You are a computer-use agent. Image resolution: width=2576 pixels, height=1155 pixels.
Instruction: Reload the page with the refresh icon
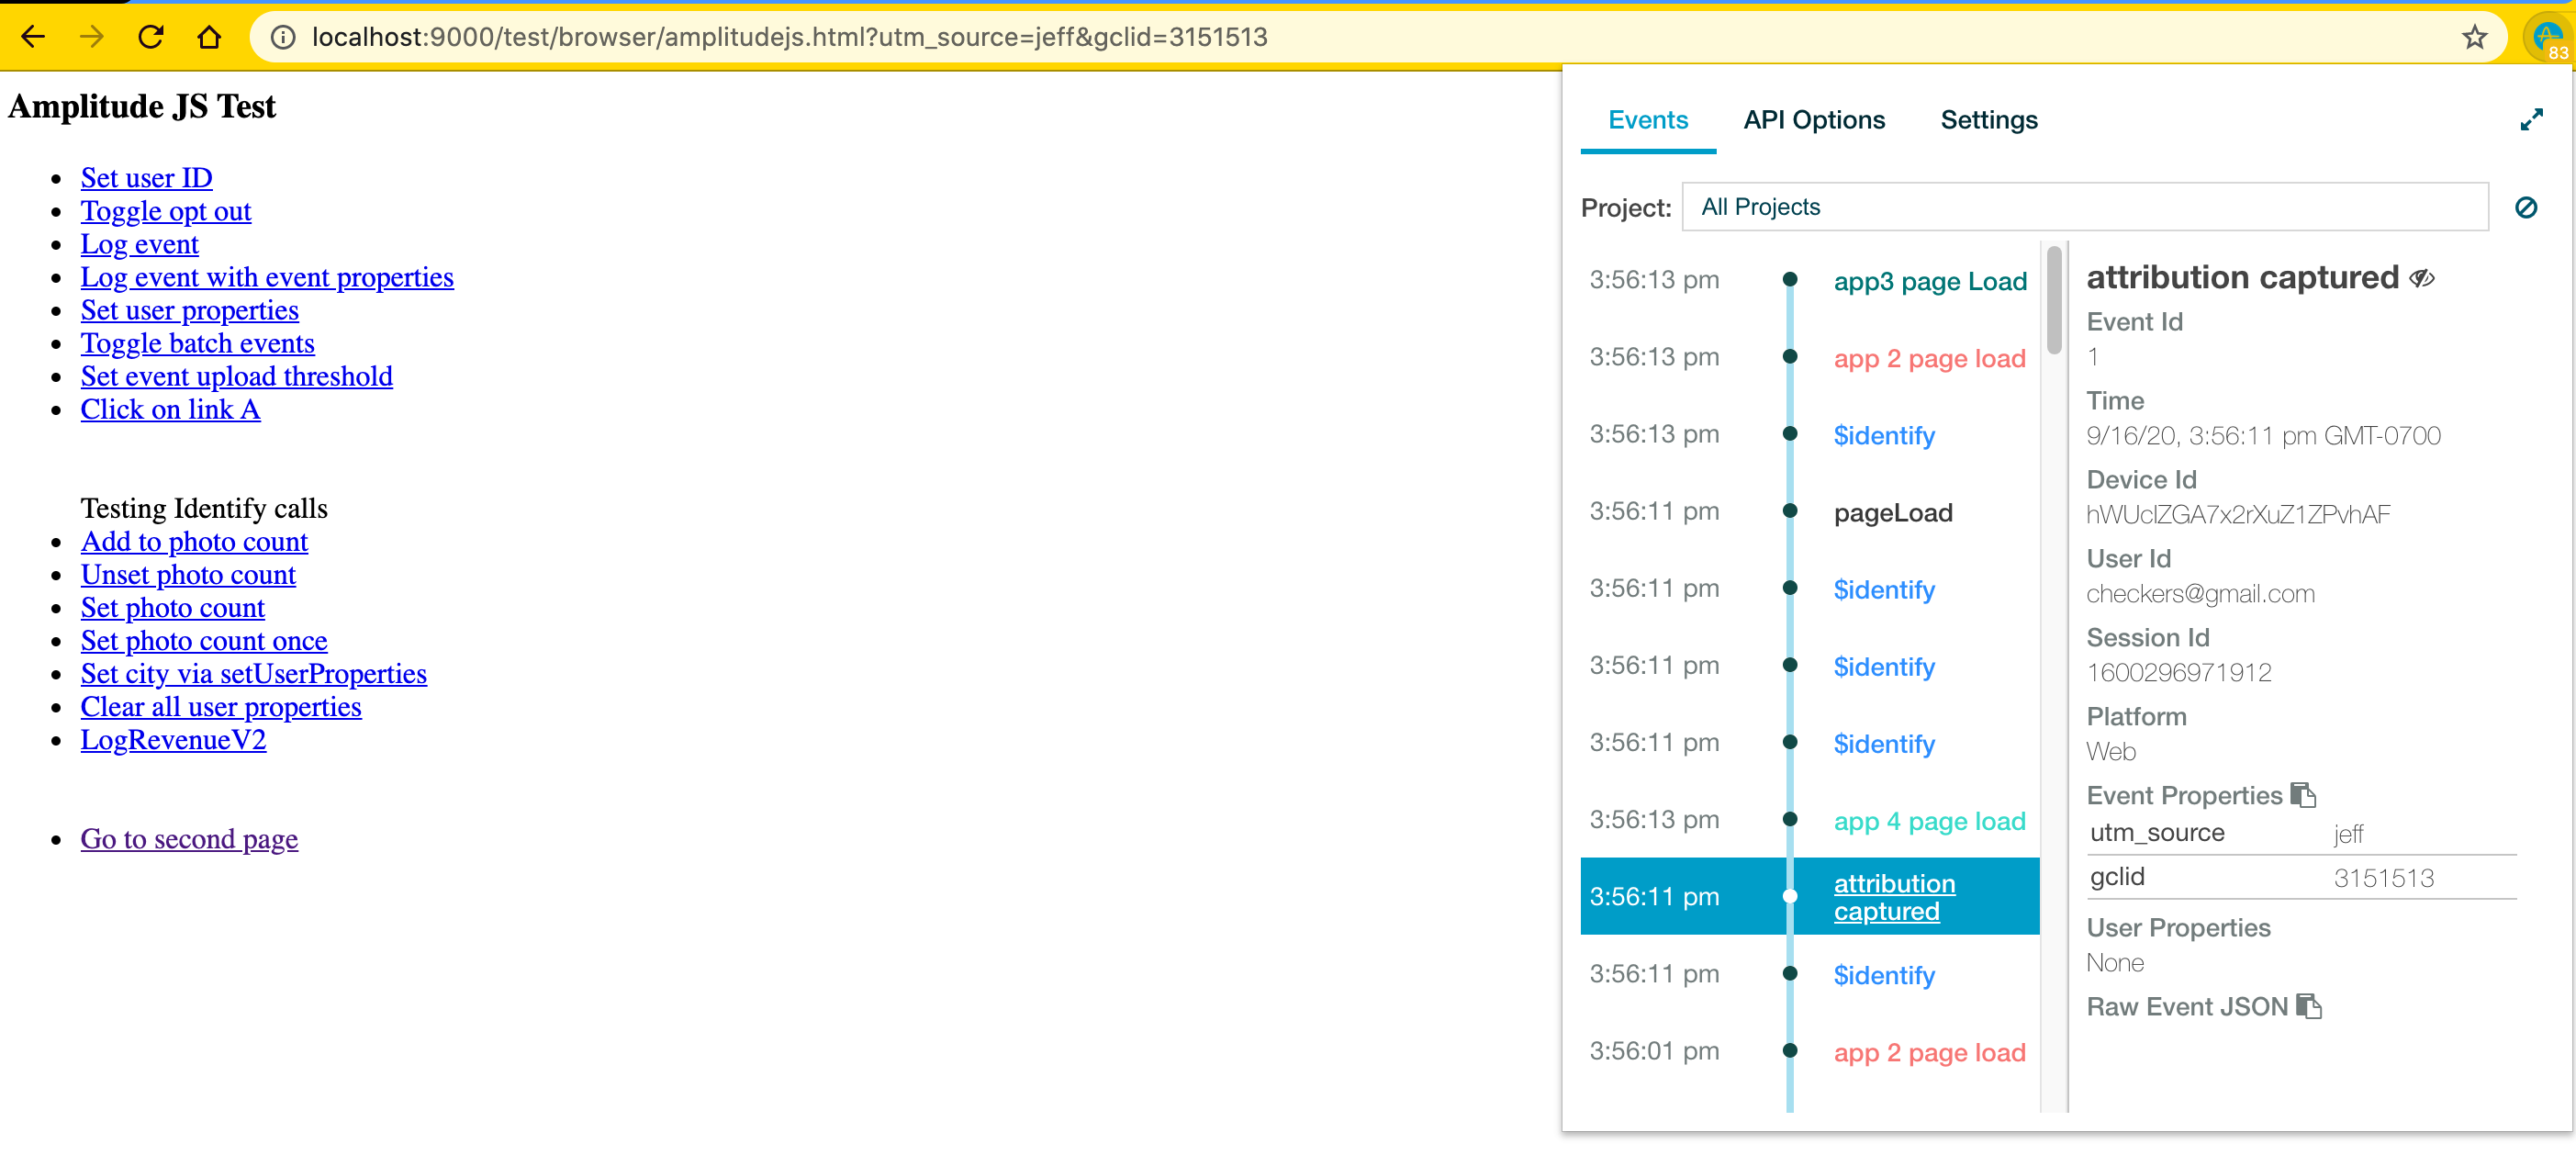pyautogui.click(x=151, y=38)
